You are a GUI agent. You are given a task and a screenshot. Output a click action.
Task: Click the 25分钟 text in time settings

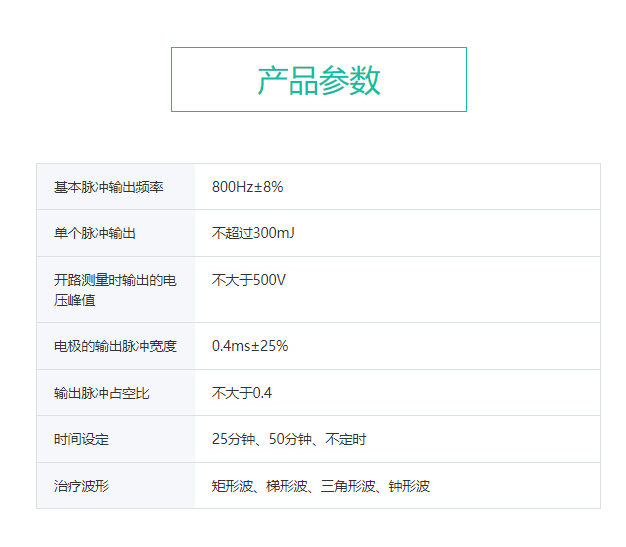tap(230, 439)
